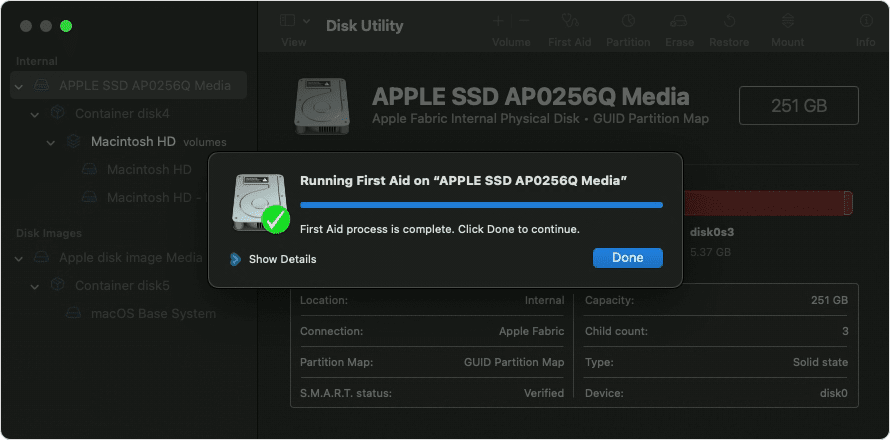Click the red disk usage bar
Screen dimensions: 890x440
pos(768,204)
